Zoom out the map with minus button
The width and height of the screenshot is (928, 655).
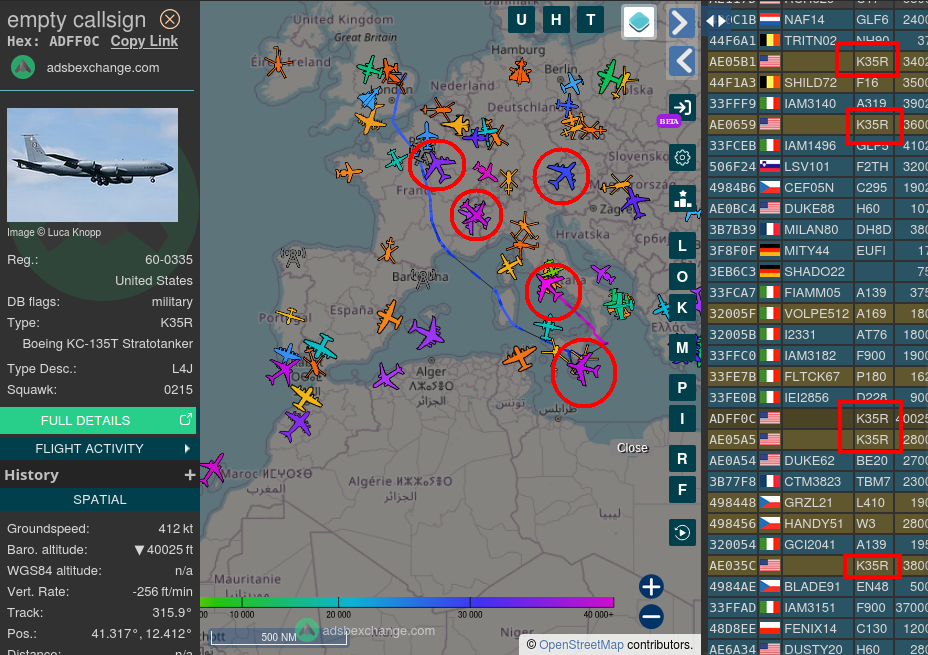651,617
